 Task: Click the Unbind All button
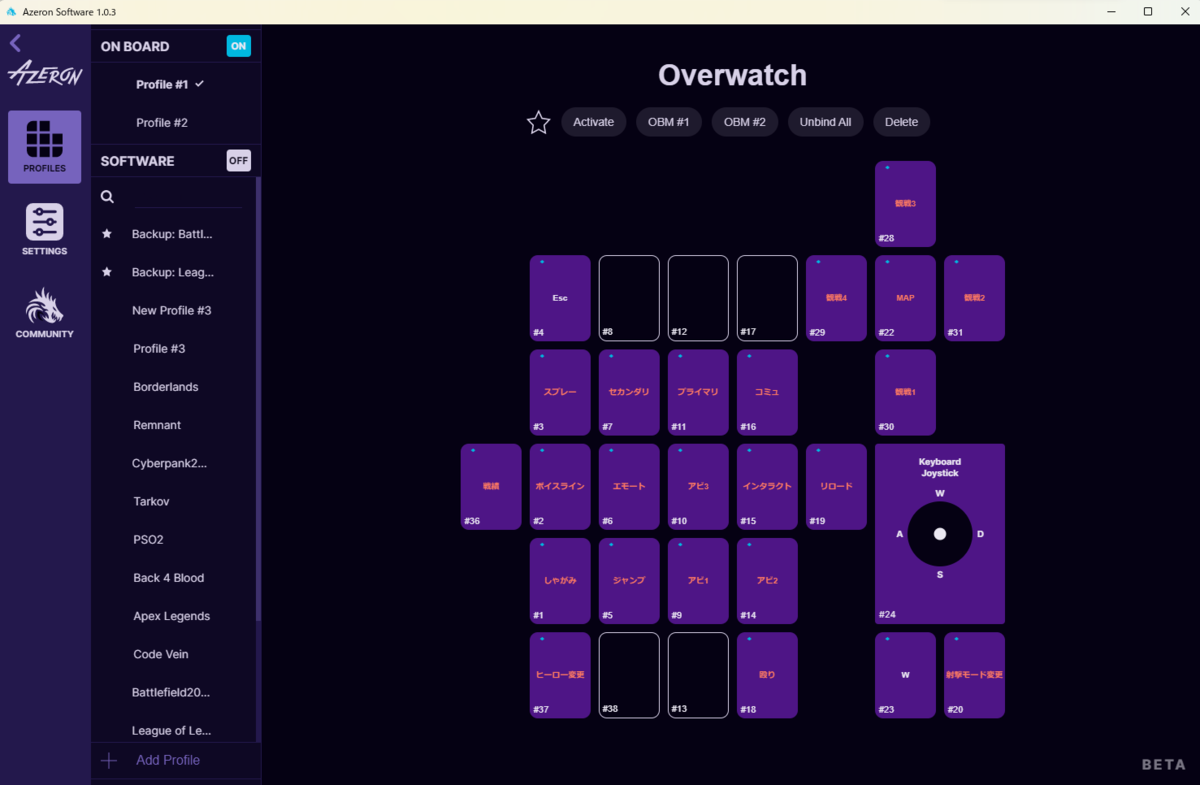[x=826, y=122]
